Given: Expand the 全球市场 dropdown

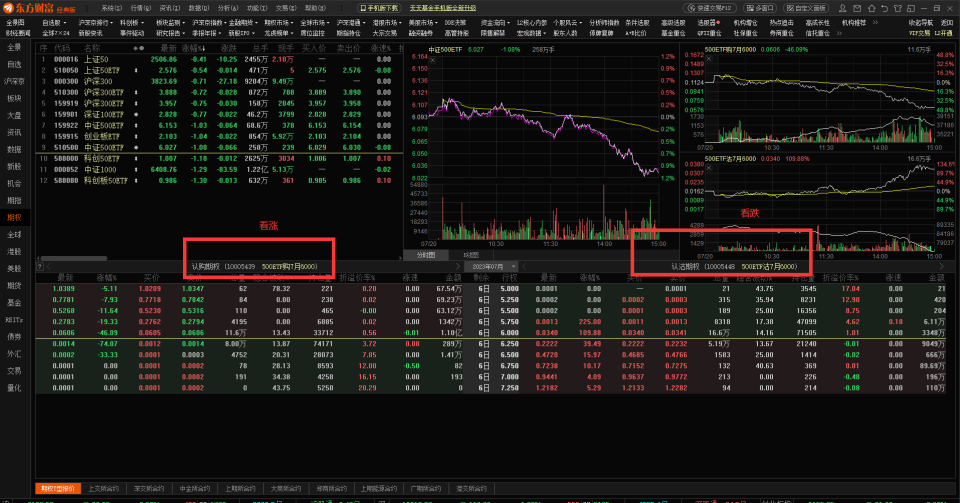Looking at the screenshot, I should tap(315, 23).
